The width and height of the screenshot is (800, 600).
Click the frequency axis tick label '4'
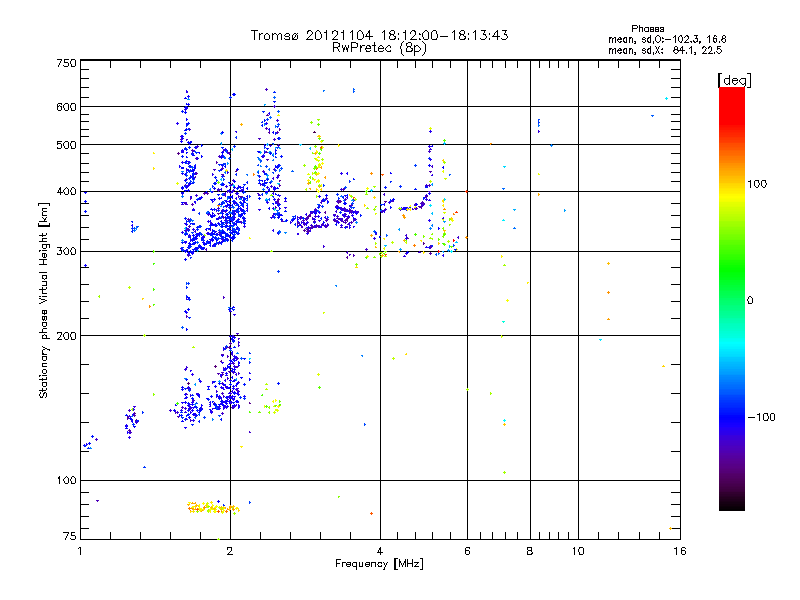tap(380, 551)
